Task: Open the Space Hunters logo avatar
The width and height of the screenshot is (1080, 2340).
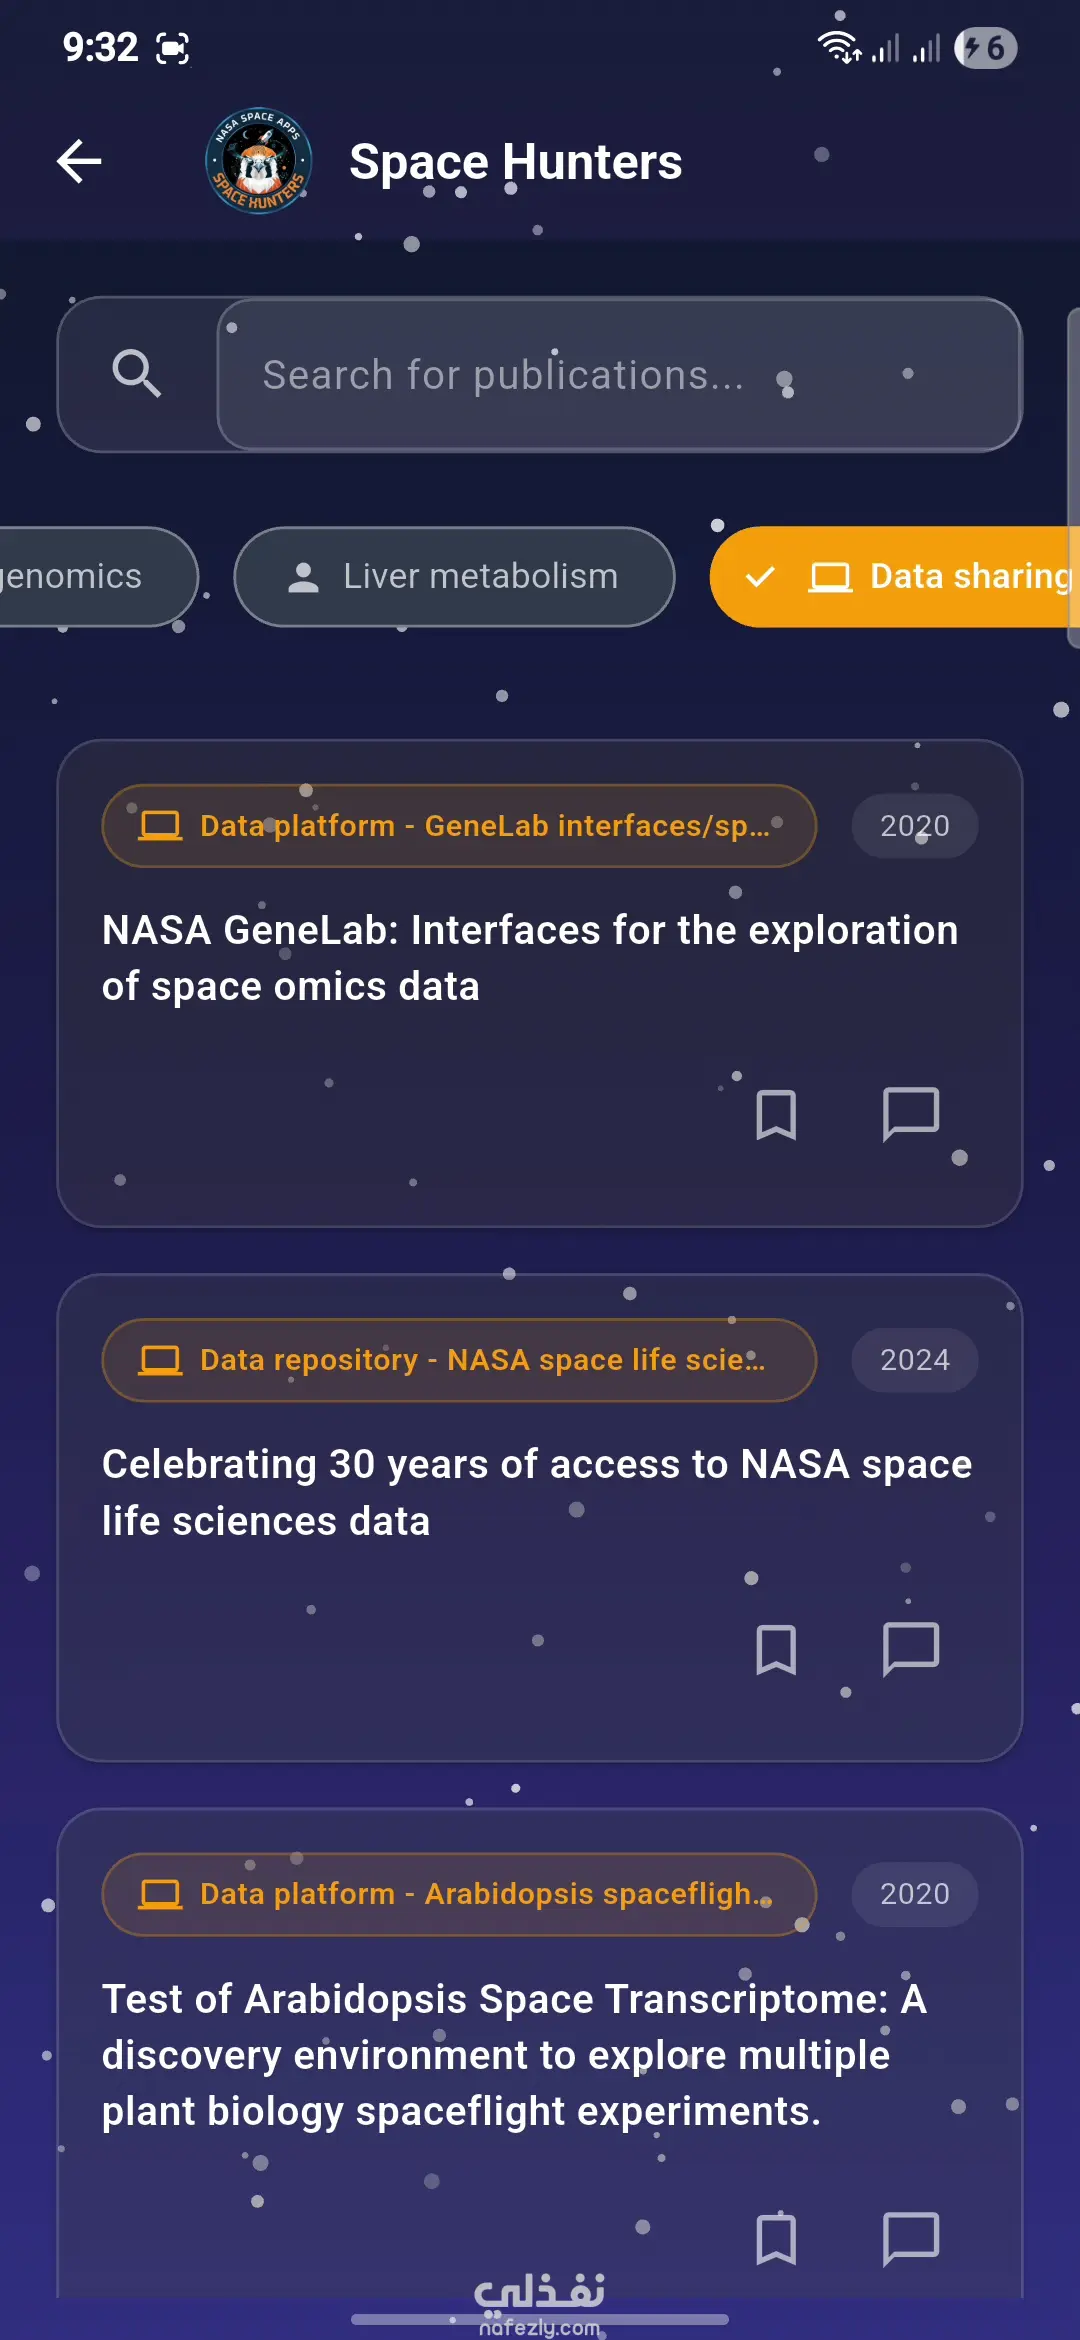Action: point(259,161)
